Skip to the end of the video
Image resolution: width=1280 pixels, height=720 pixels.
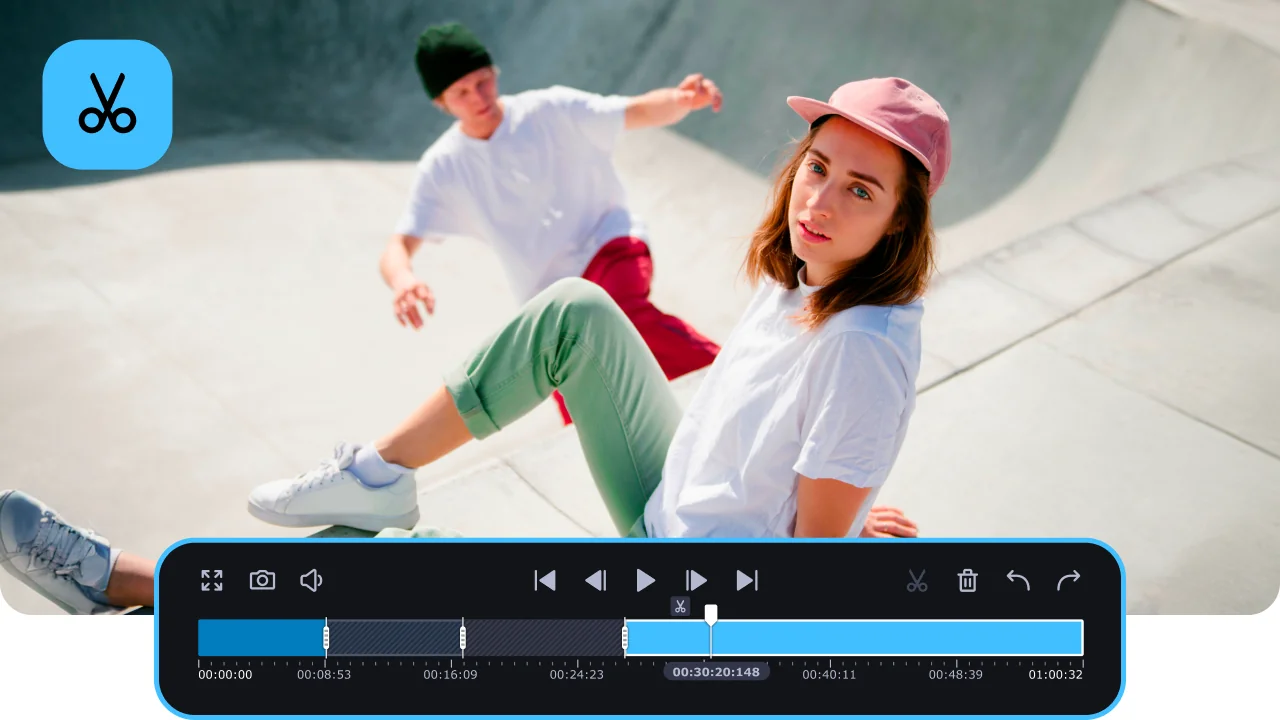[747, 580]
